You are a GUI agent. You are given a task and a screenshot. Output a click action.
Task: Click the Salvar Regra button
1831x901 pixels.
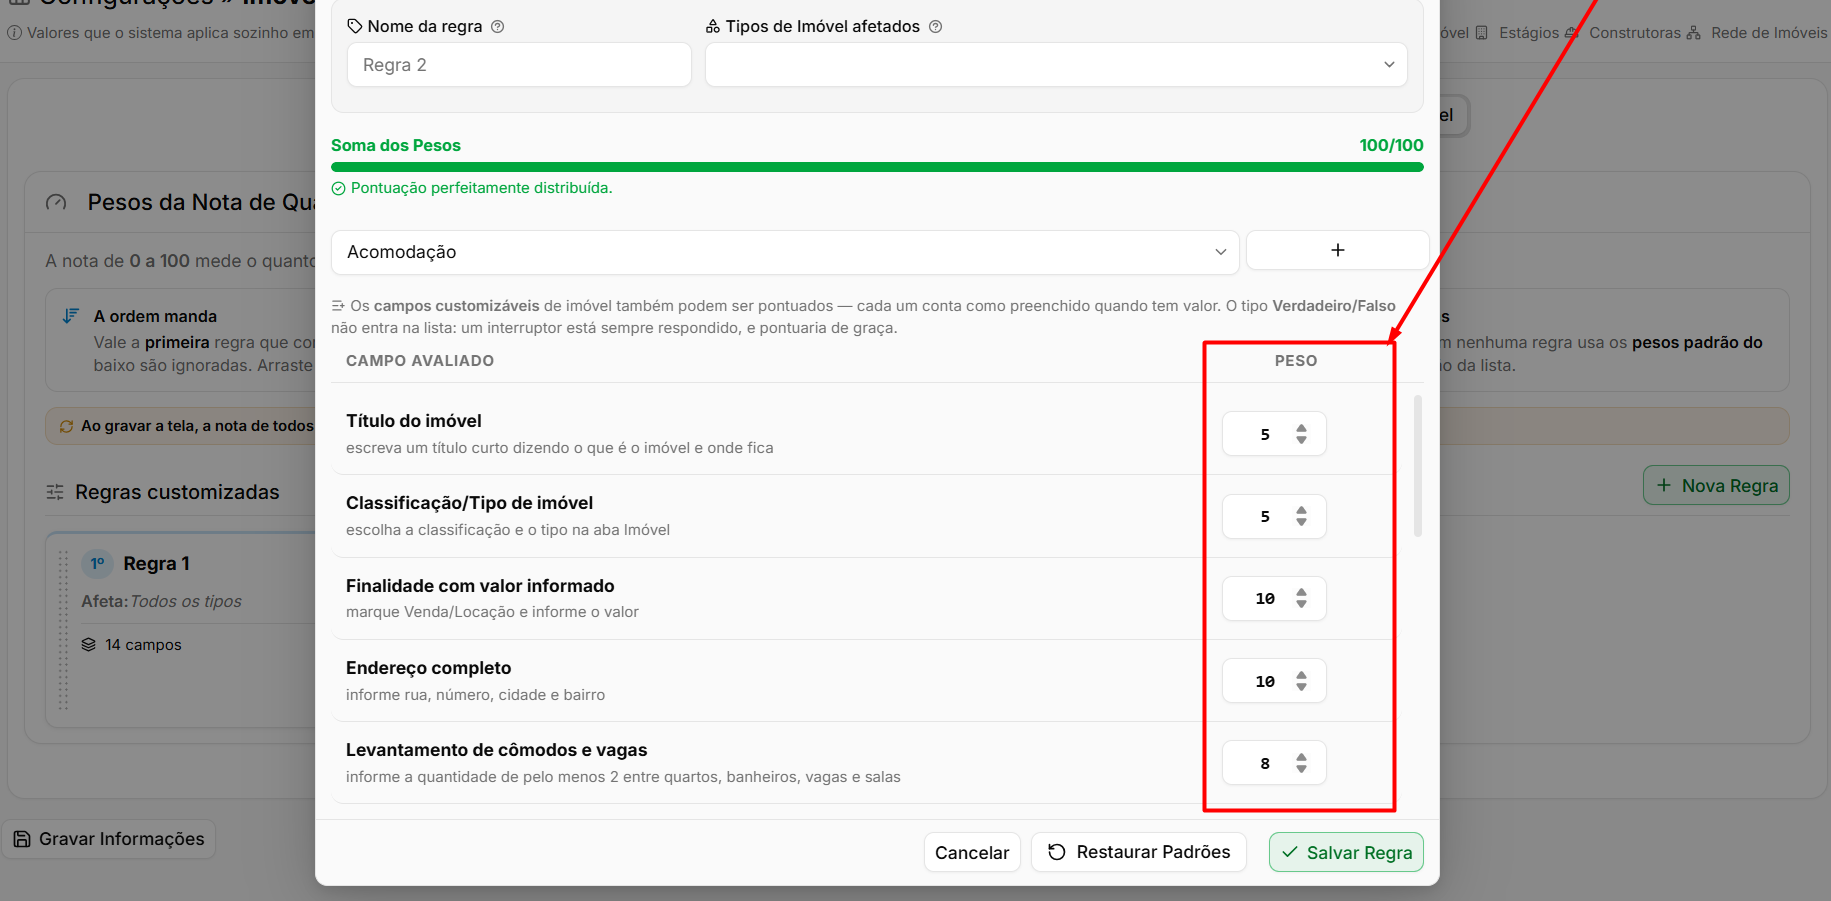pyautogui.click(x=1346, y=852)
